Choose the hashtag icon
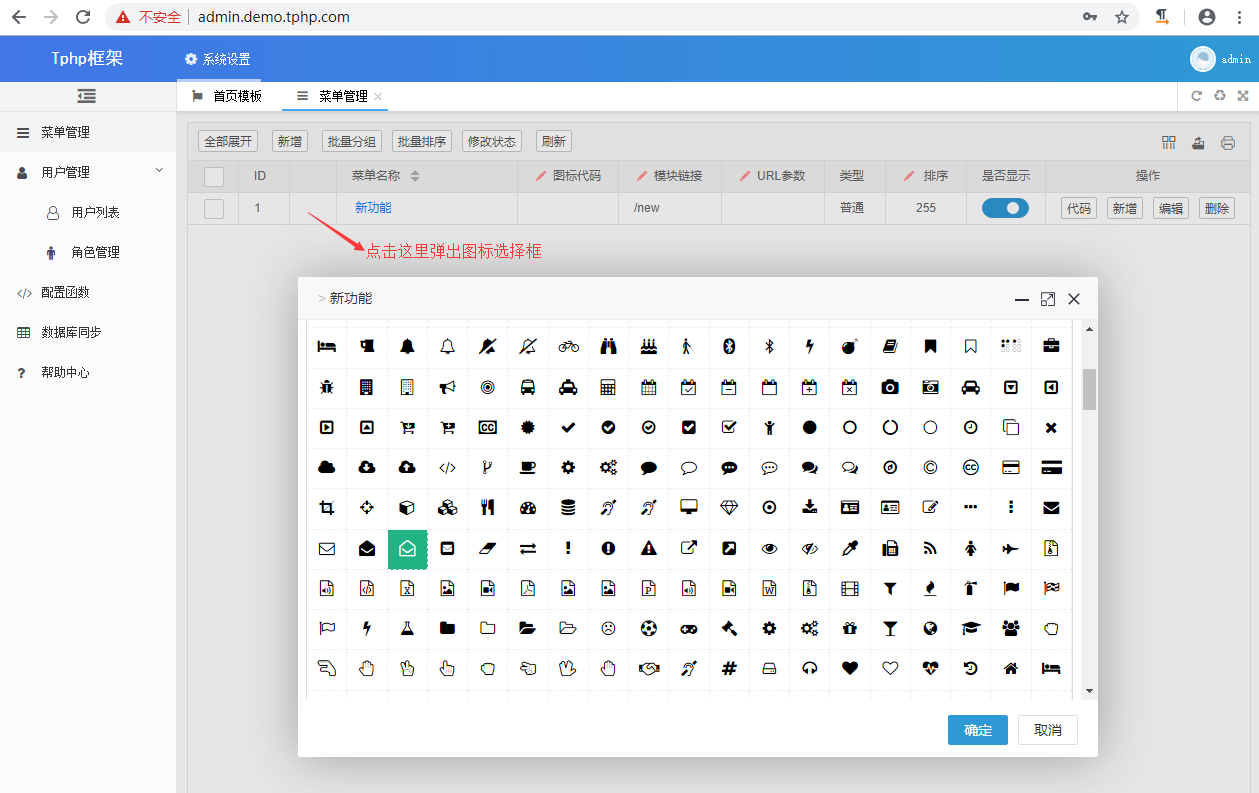Image resolution: width=1259 pixels, height=793 pixels. 729,668
